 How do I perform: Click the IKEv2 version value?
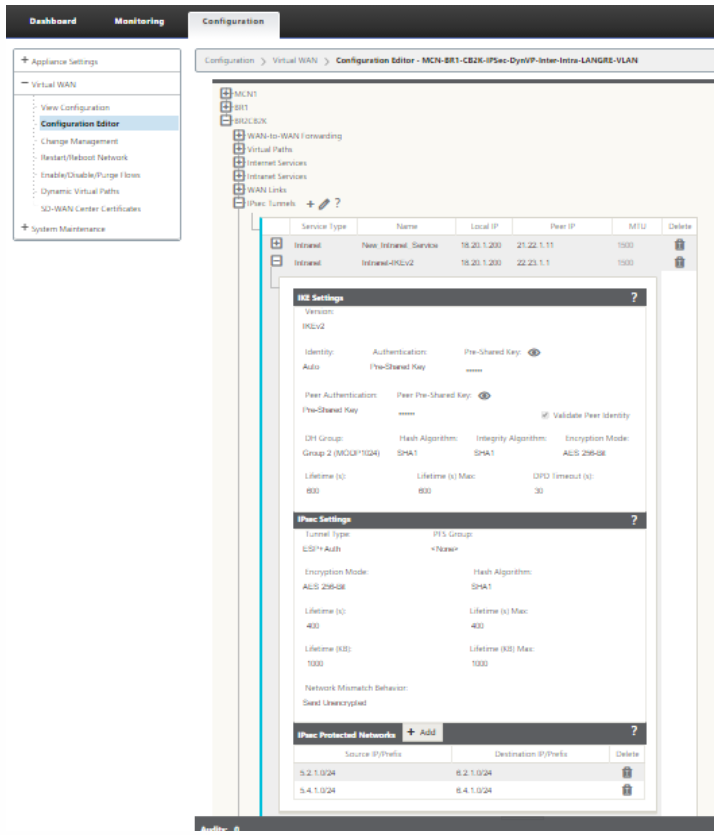point(314,326)
